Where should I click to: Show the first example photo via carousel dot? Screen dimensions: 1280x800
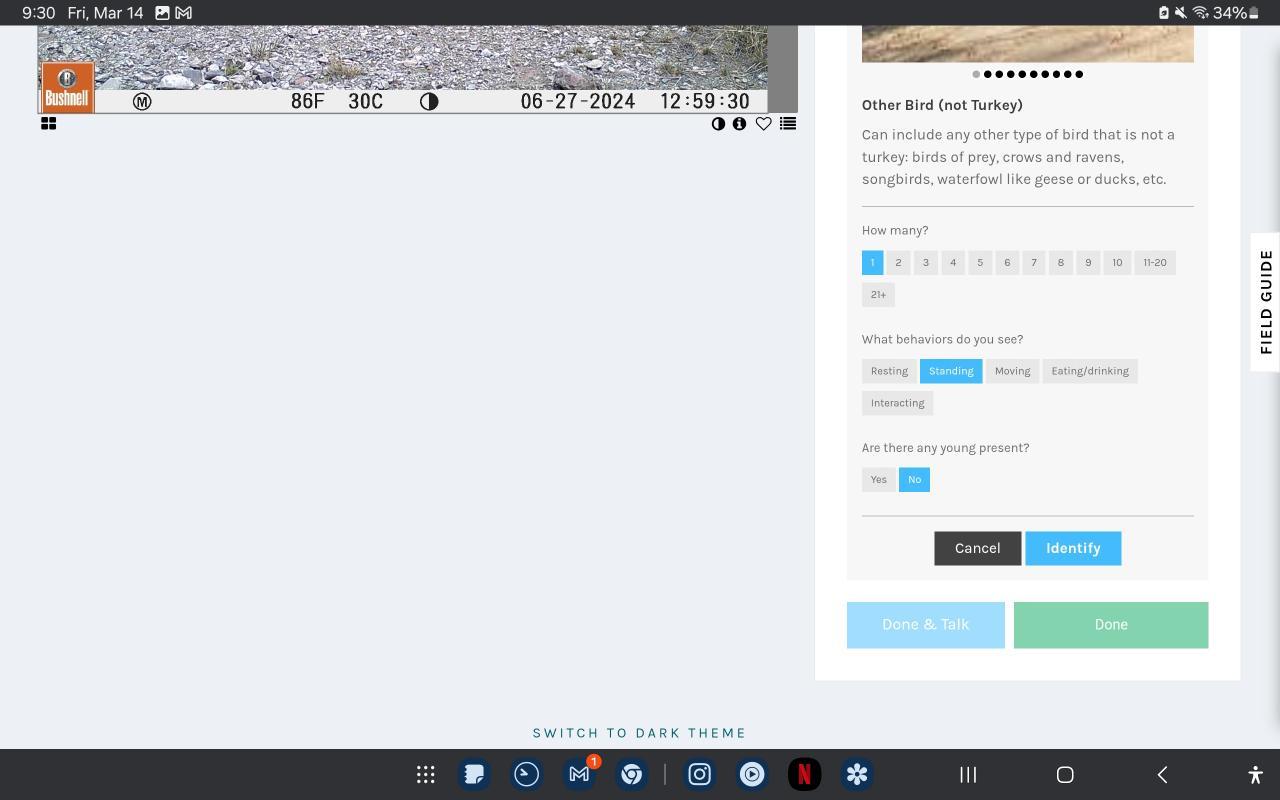[x=976, y=74]
